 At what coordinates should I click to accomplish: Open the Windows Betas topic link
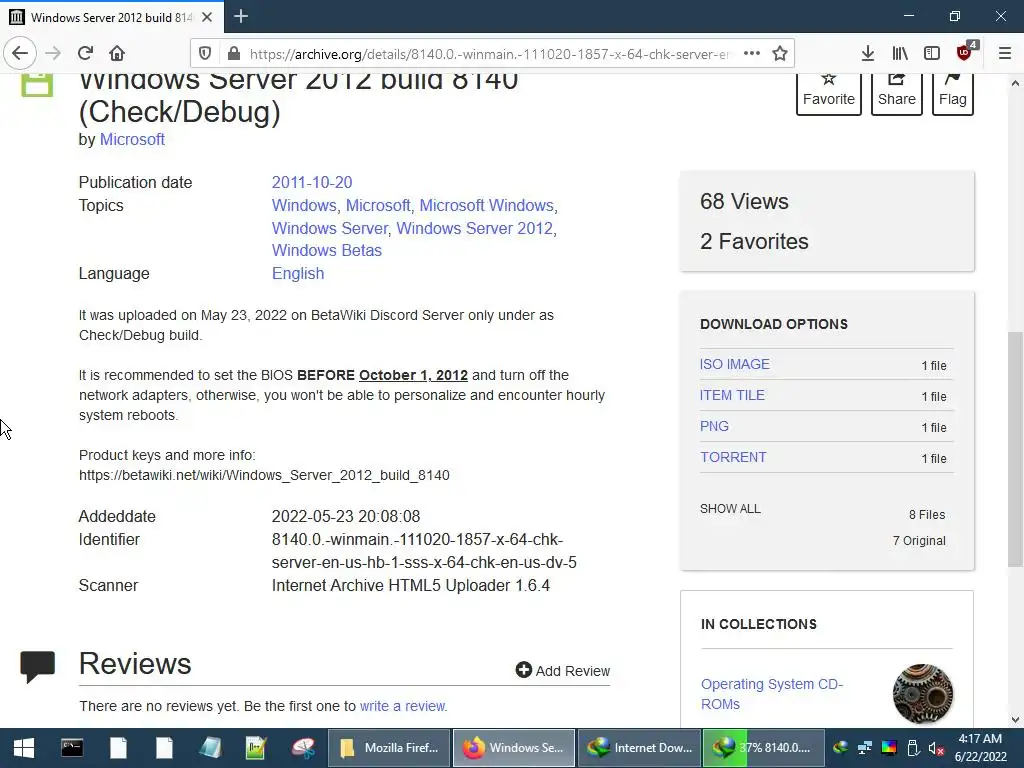[x=327, y=250]
